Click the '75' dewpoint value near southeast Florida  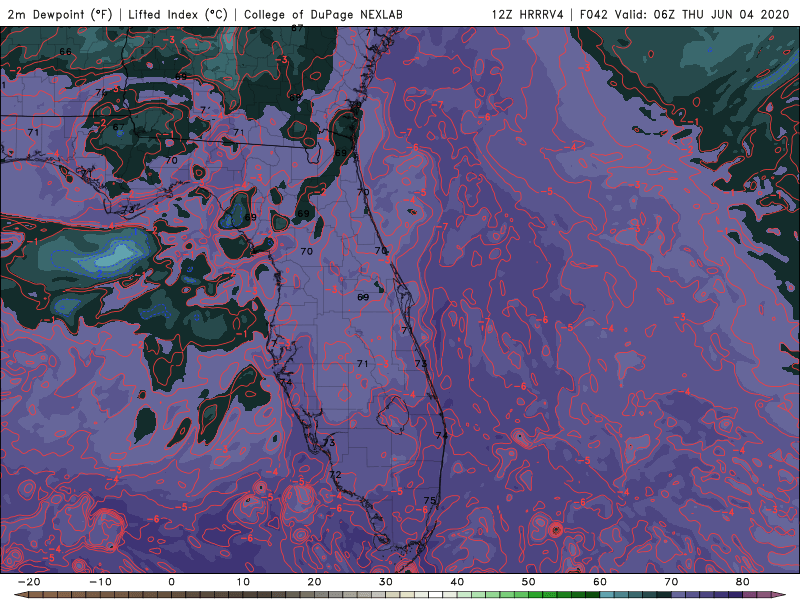(x=430, y=501)
